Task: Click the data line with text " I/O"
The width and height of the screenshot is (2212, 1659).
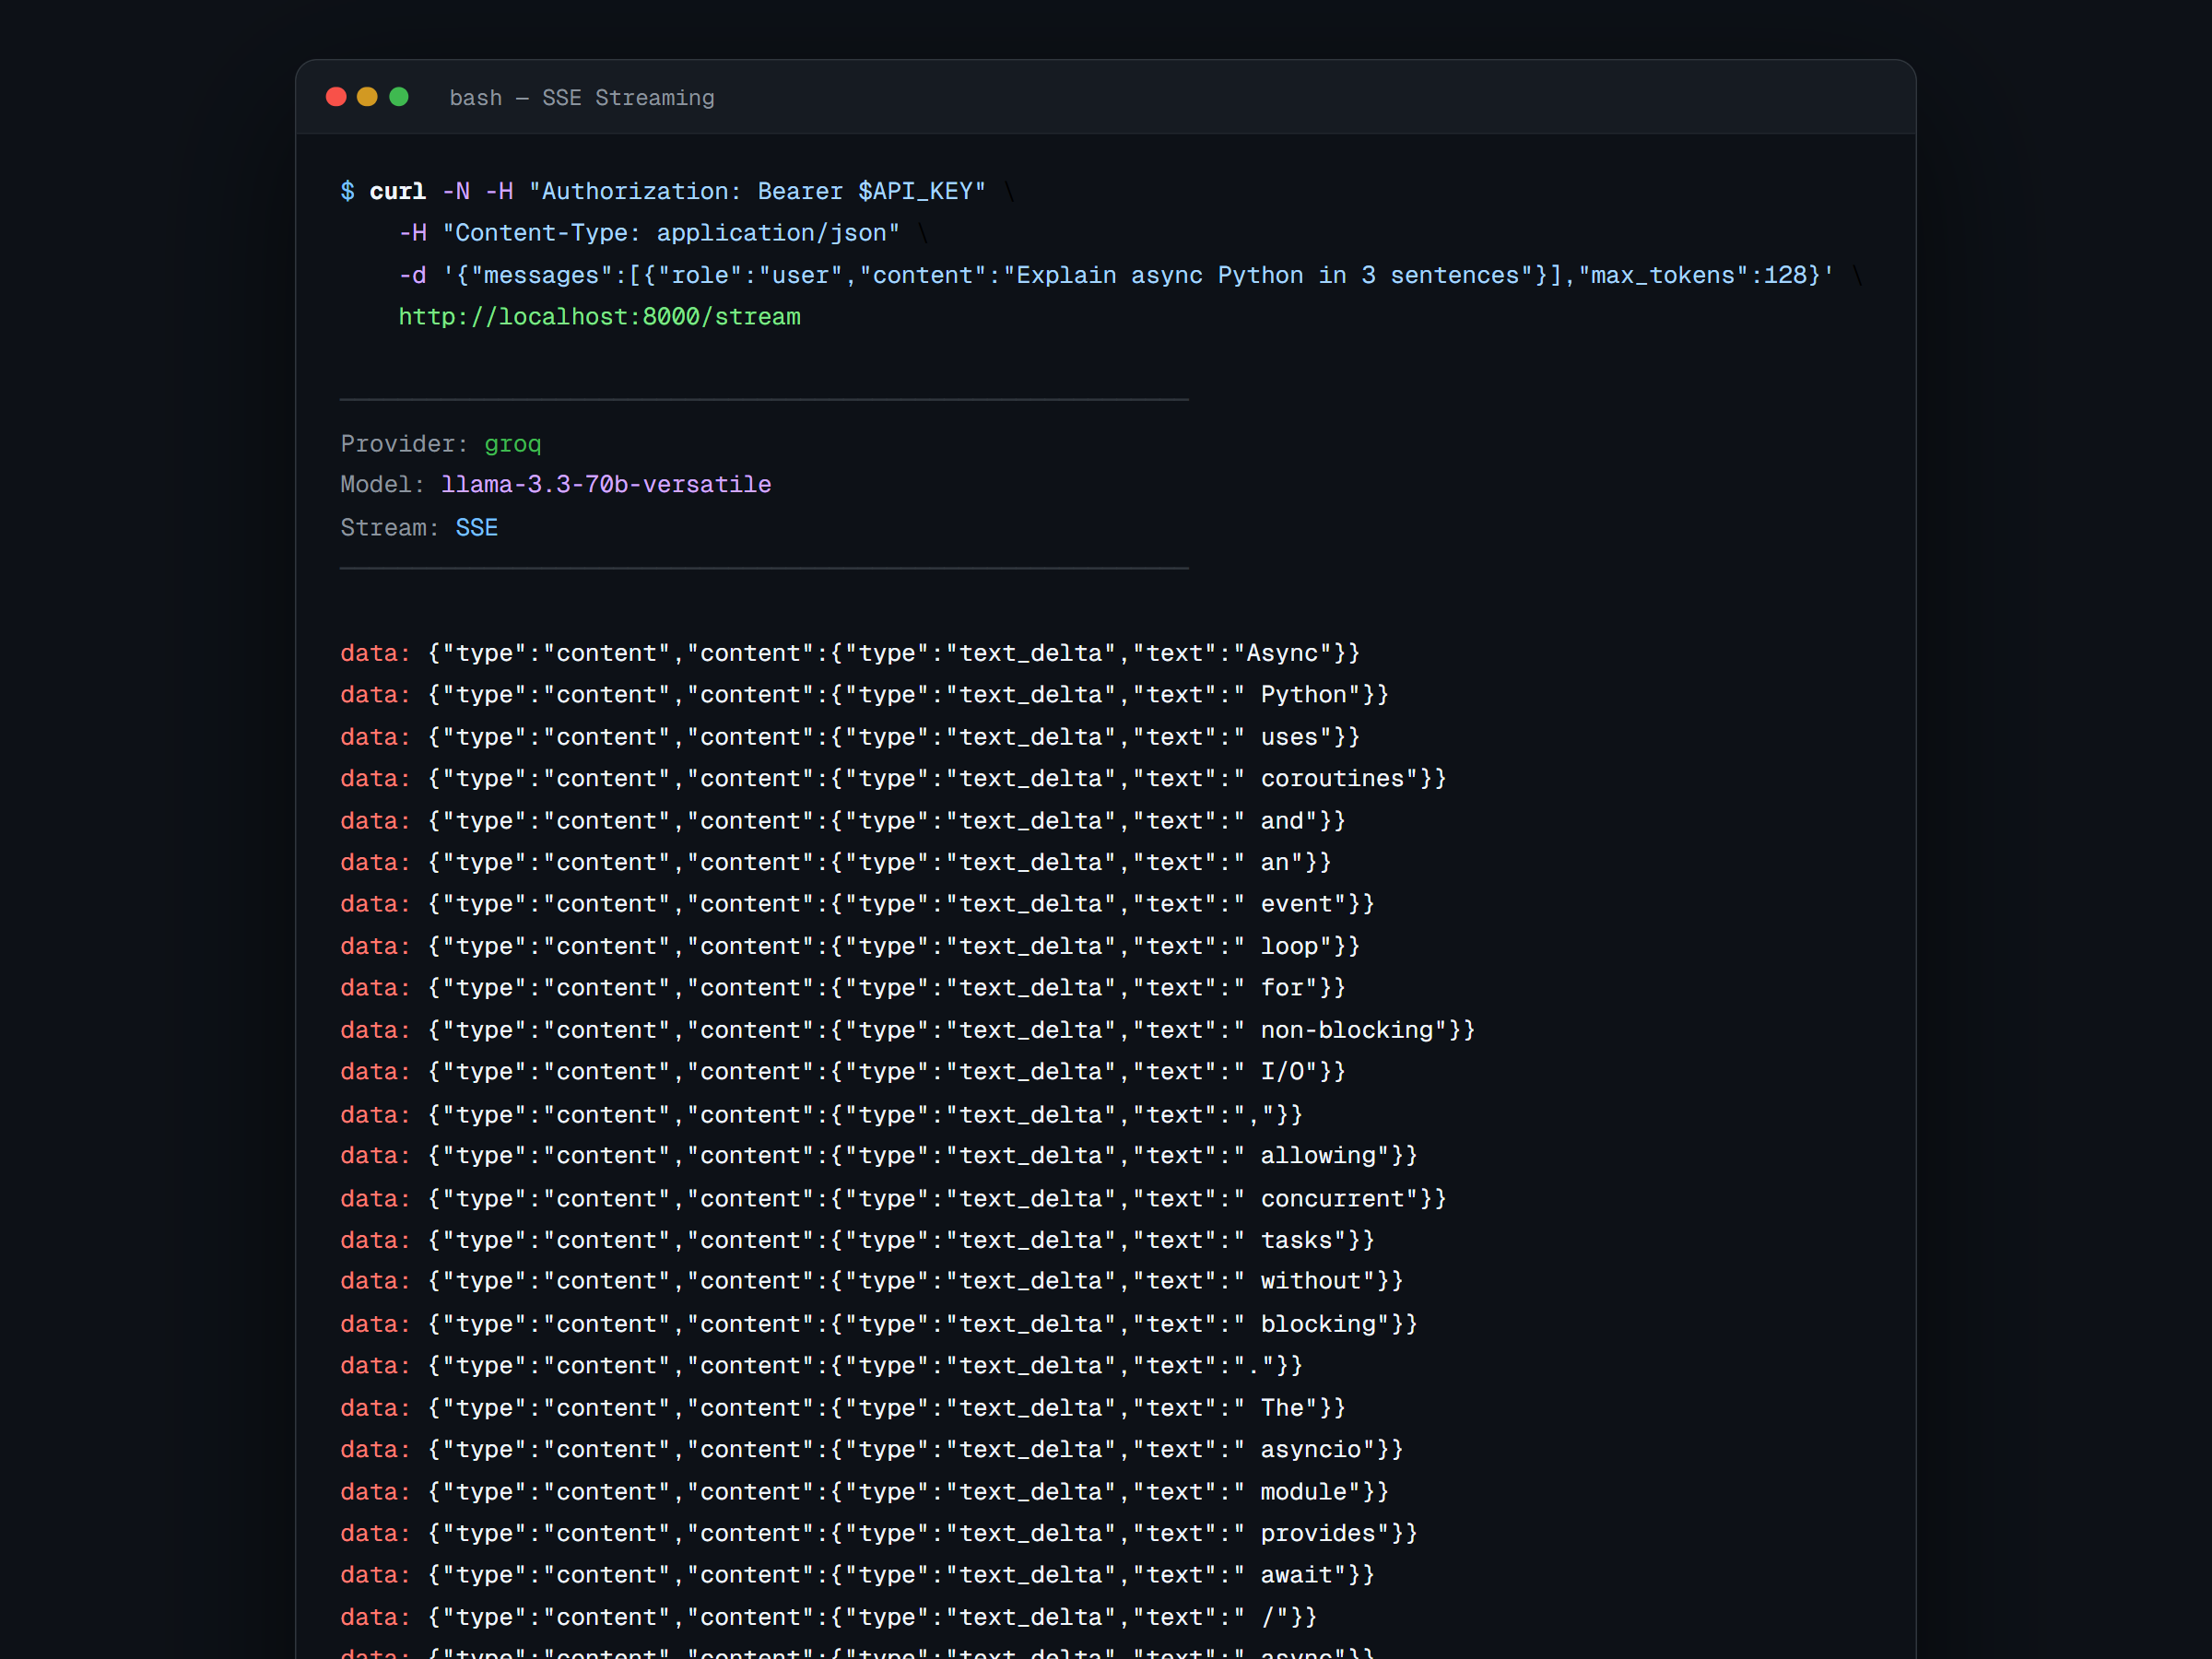Action: (x=844, y=1072)
